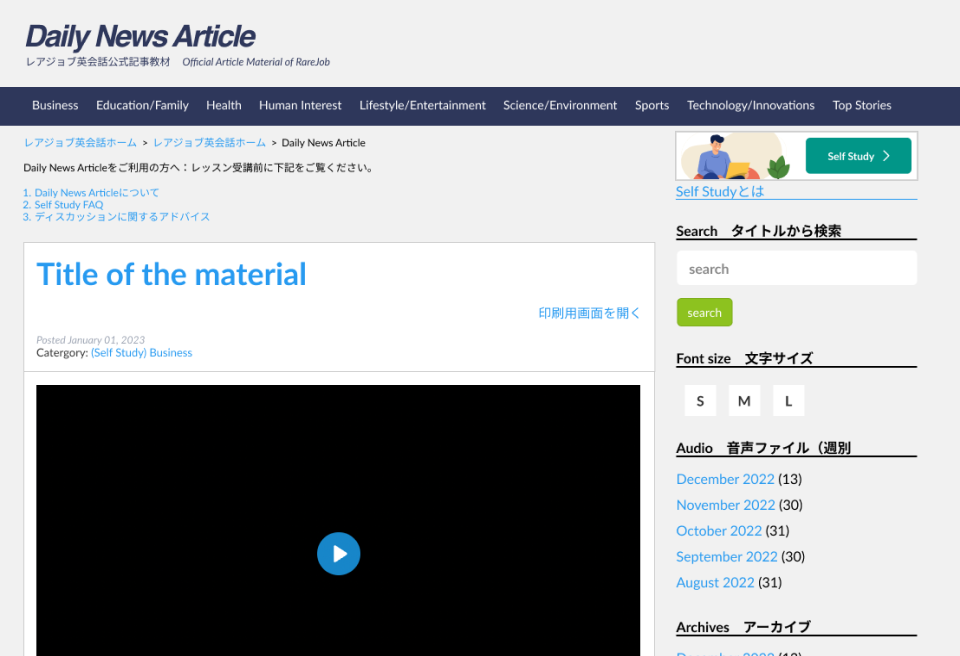Click the 'Posted January 01, 2023' date text

tap(91, 340)
